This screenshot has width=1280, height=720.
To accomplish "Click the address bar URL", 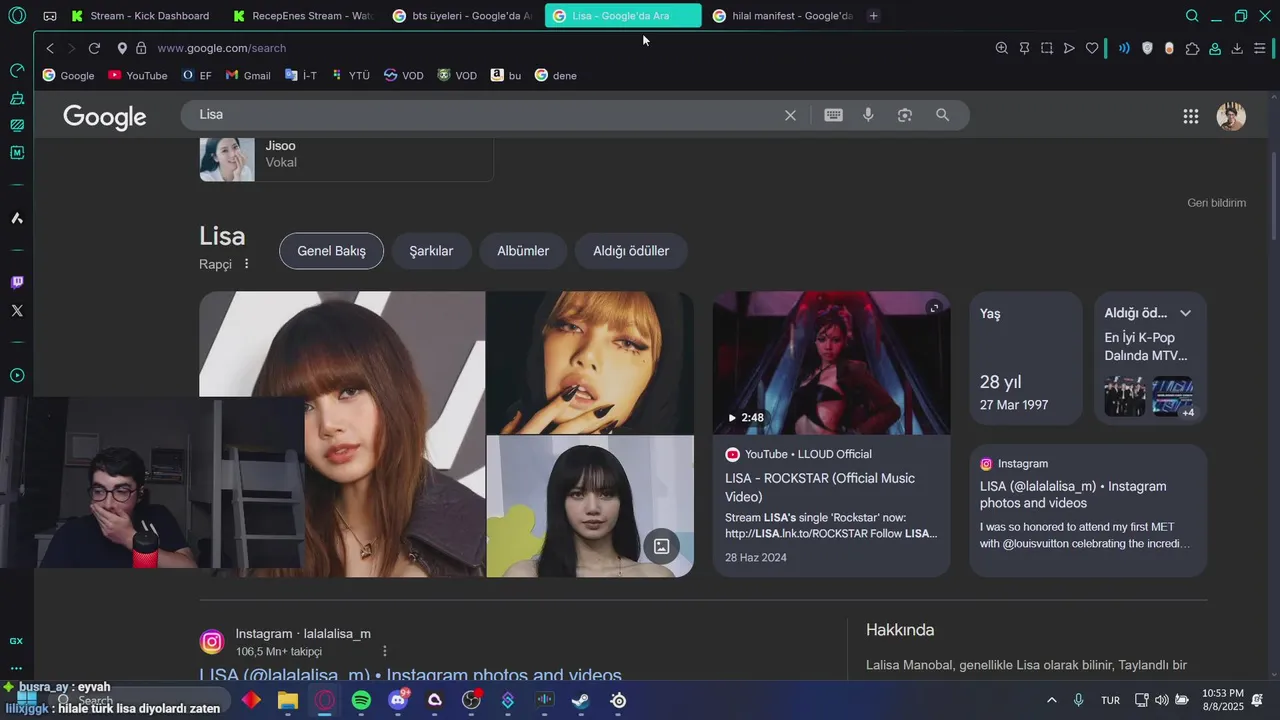I will click(x=221, y=48).
